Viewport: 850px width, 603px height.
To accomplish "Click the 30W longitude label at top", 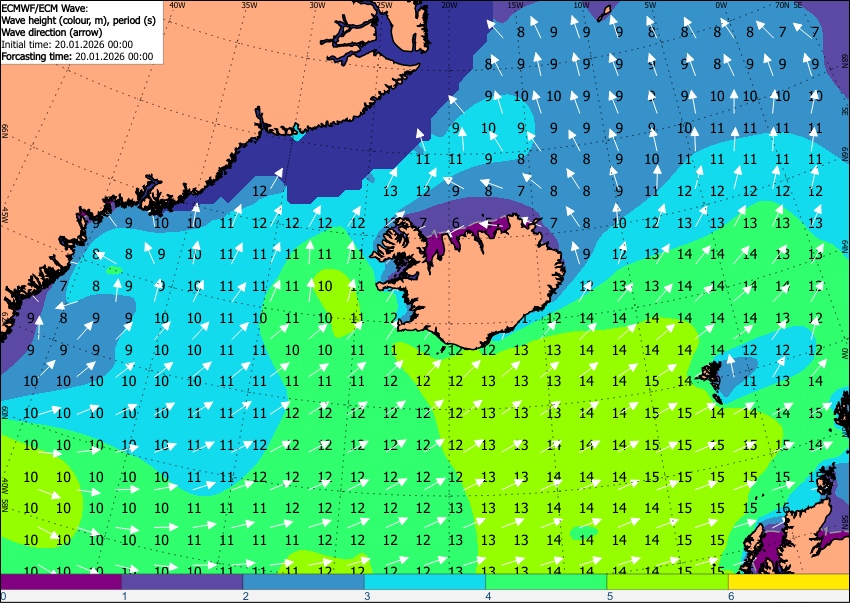I will click(317, 5).
